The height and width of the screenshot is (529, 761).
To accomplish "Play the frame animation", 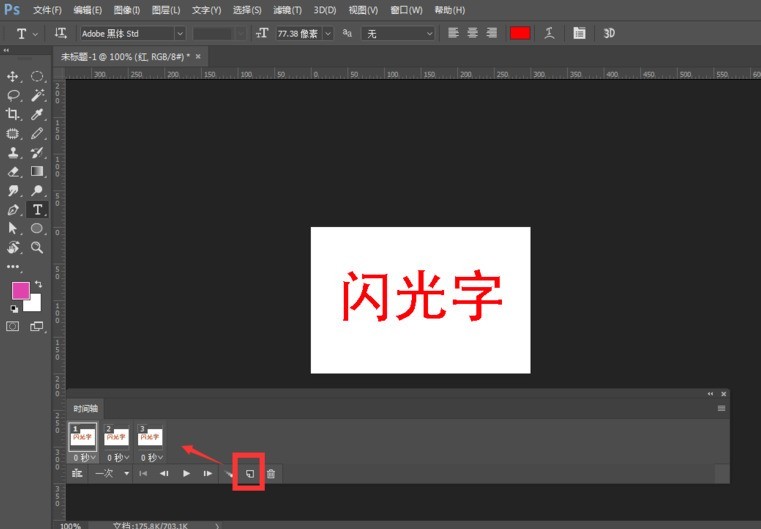I will point(186,474).
